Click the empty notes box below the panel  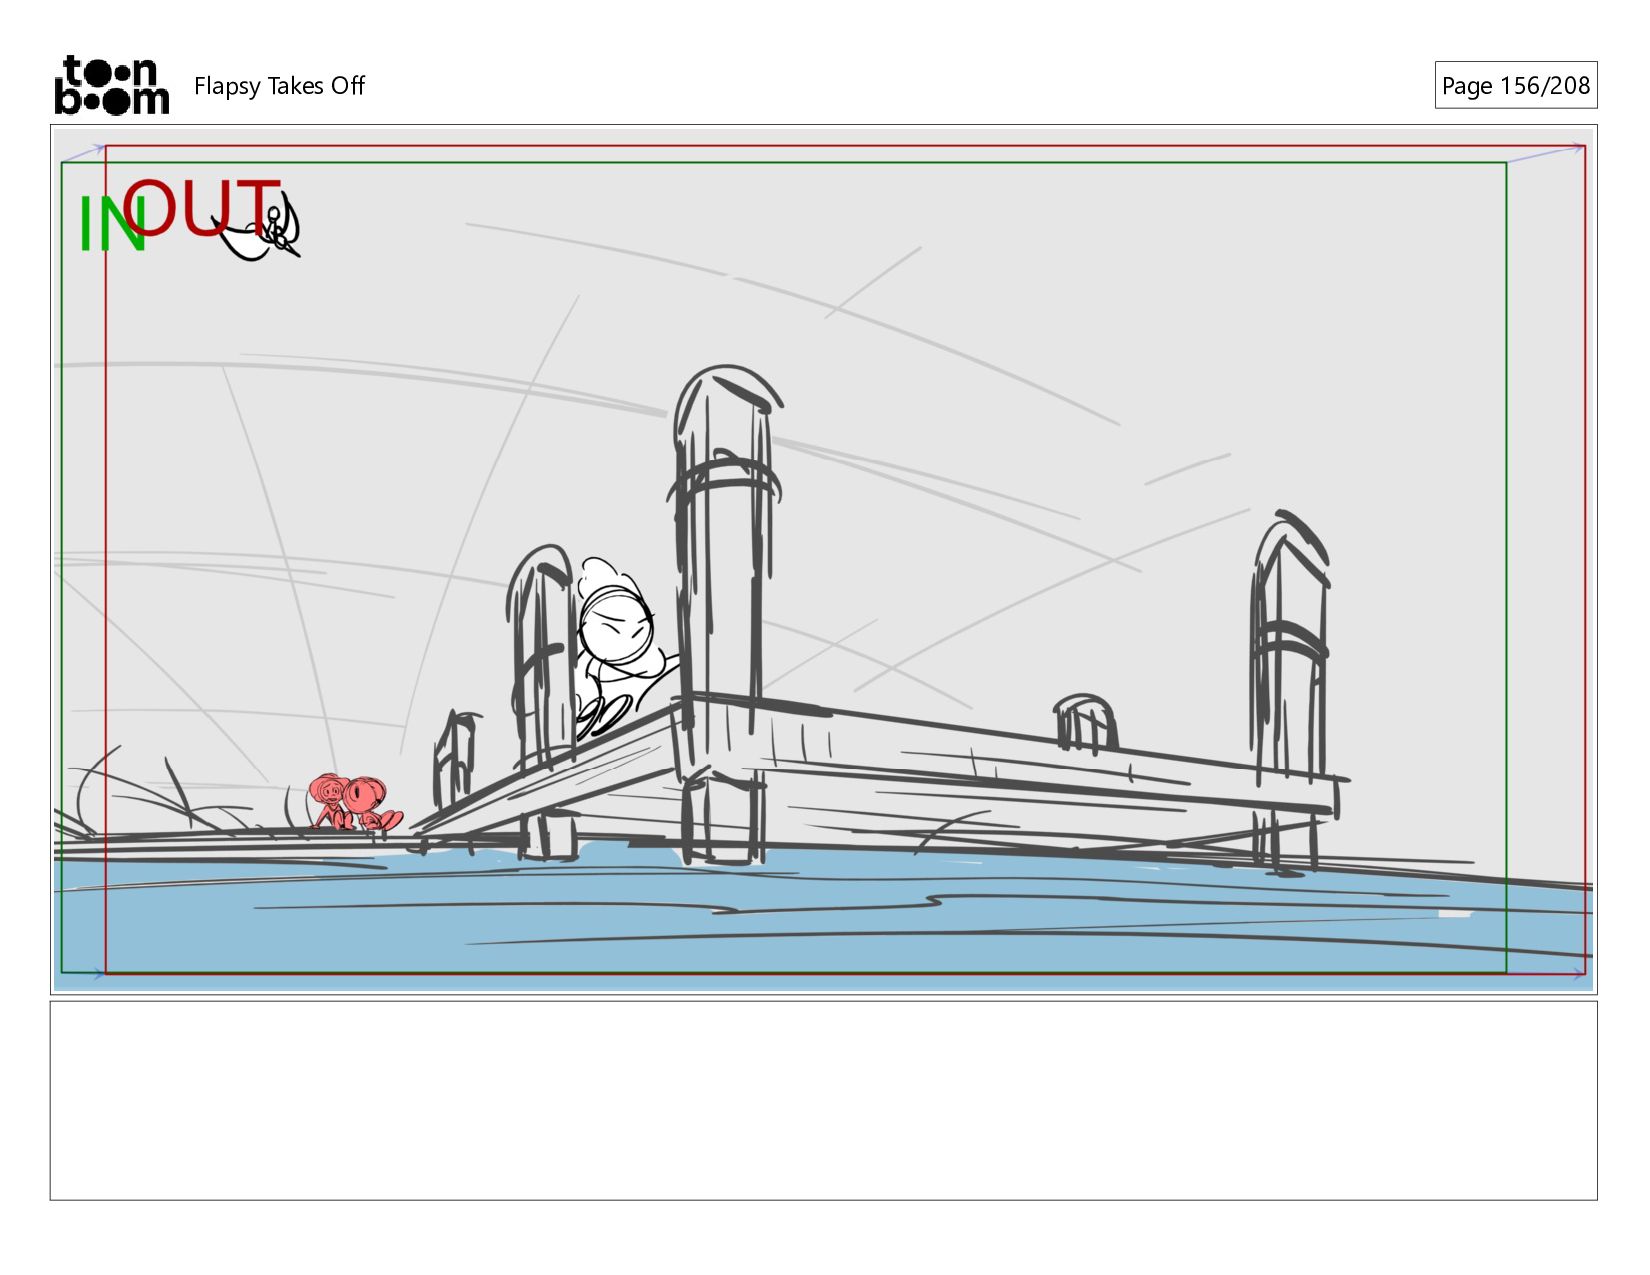pyautogui.click(x=823, y=1100)
